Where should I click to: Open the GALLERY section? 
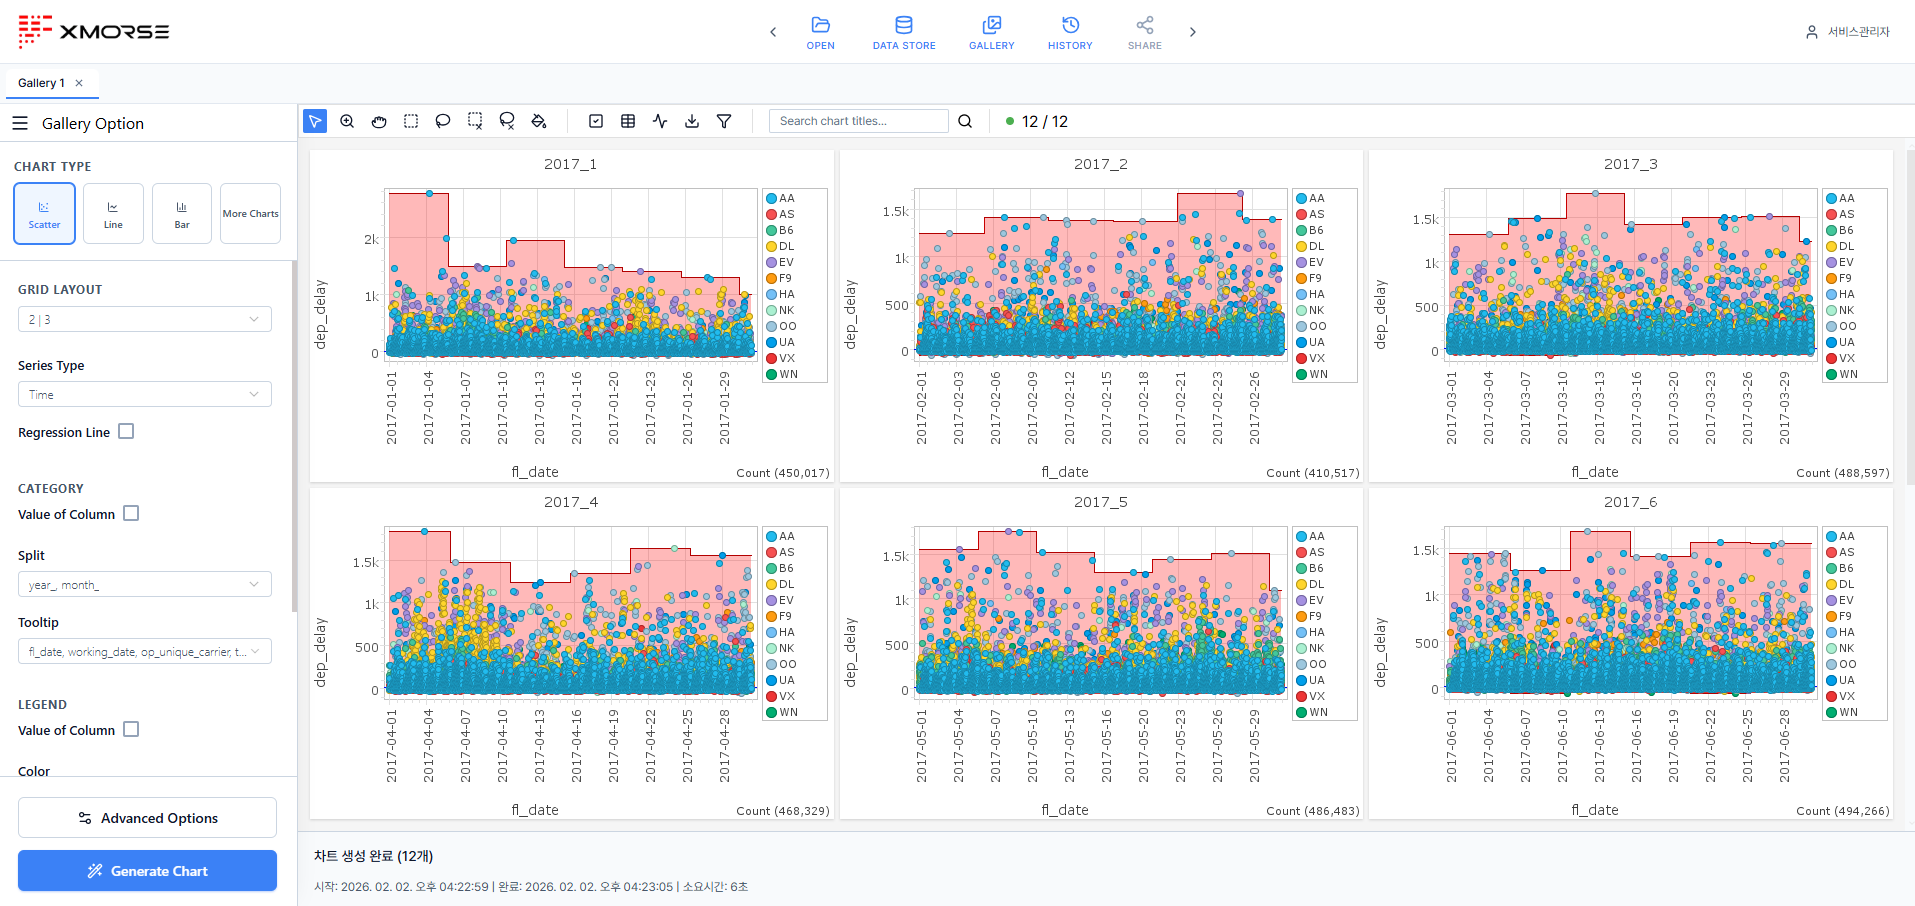click(992, 32)
